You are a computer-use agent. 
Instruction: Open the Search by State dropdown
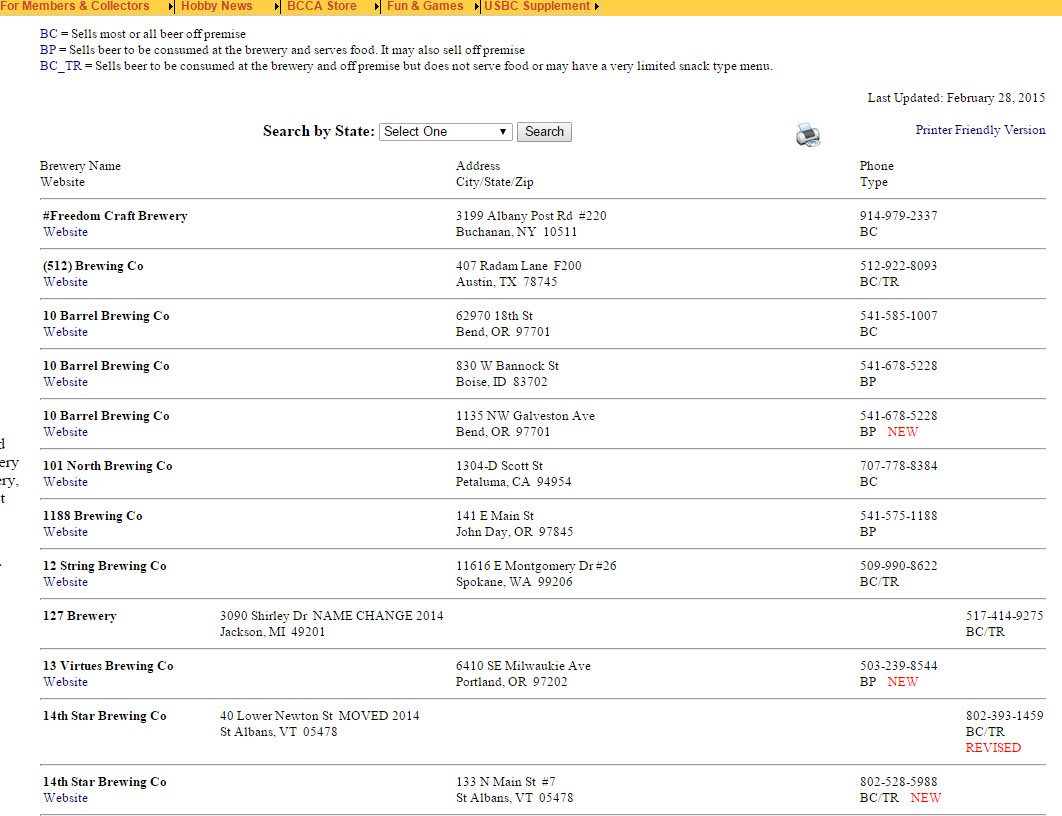[446, 131]
